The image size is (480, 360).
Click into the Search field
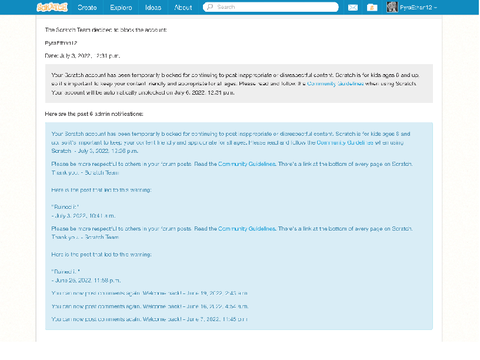tap(271, 7)
